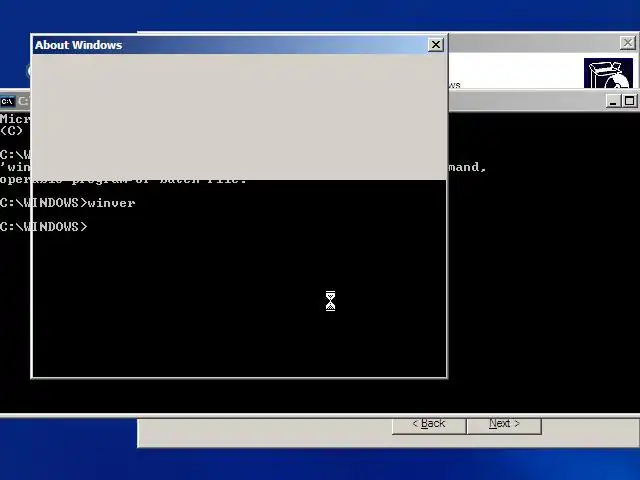The image size is (640, 480).
Task: Maximize the command prompt window
Action: [629, 101]
